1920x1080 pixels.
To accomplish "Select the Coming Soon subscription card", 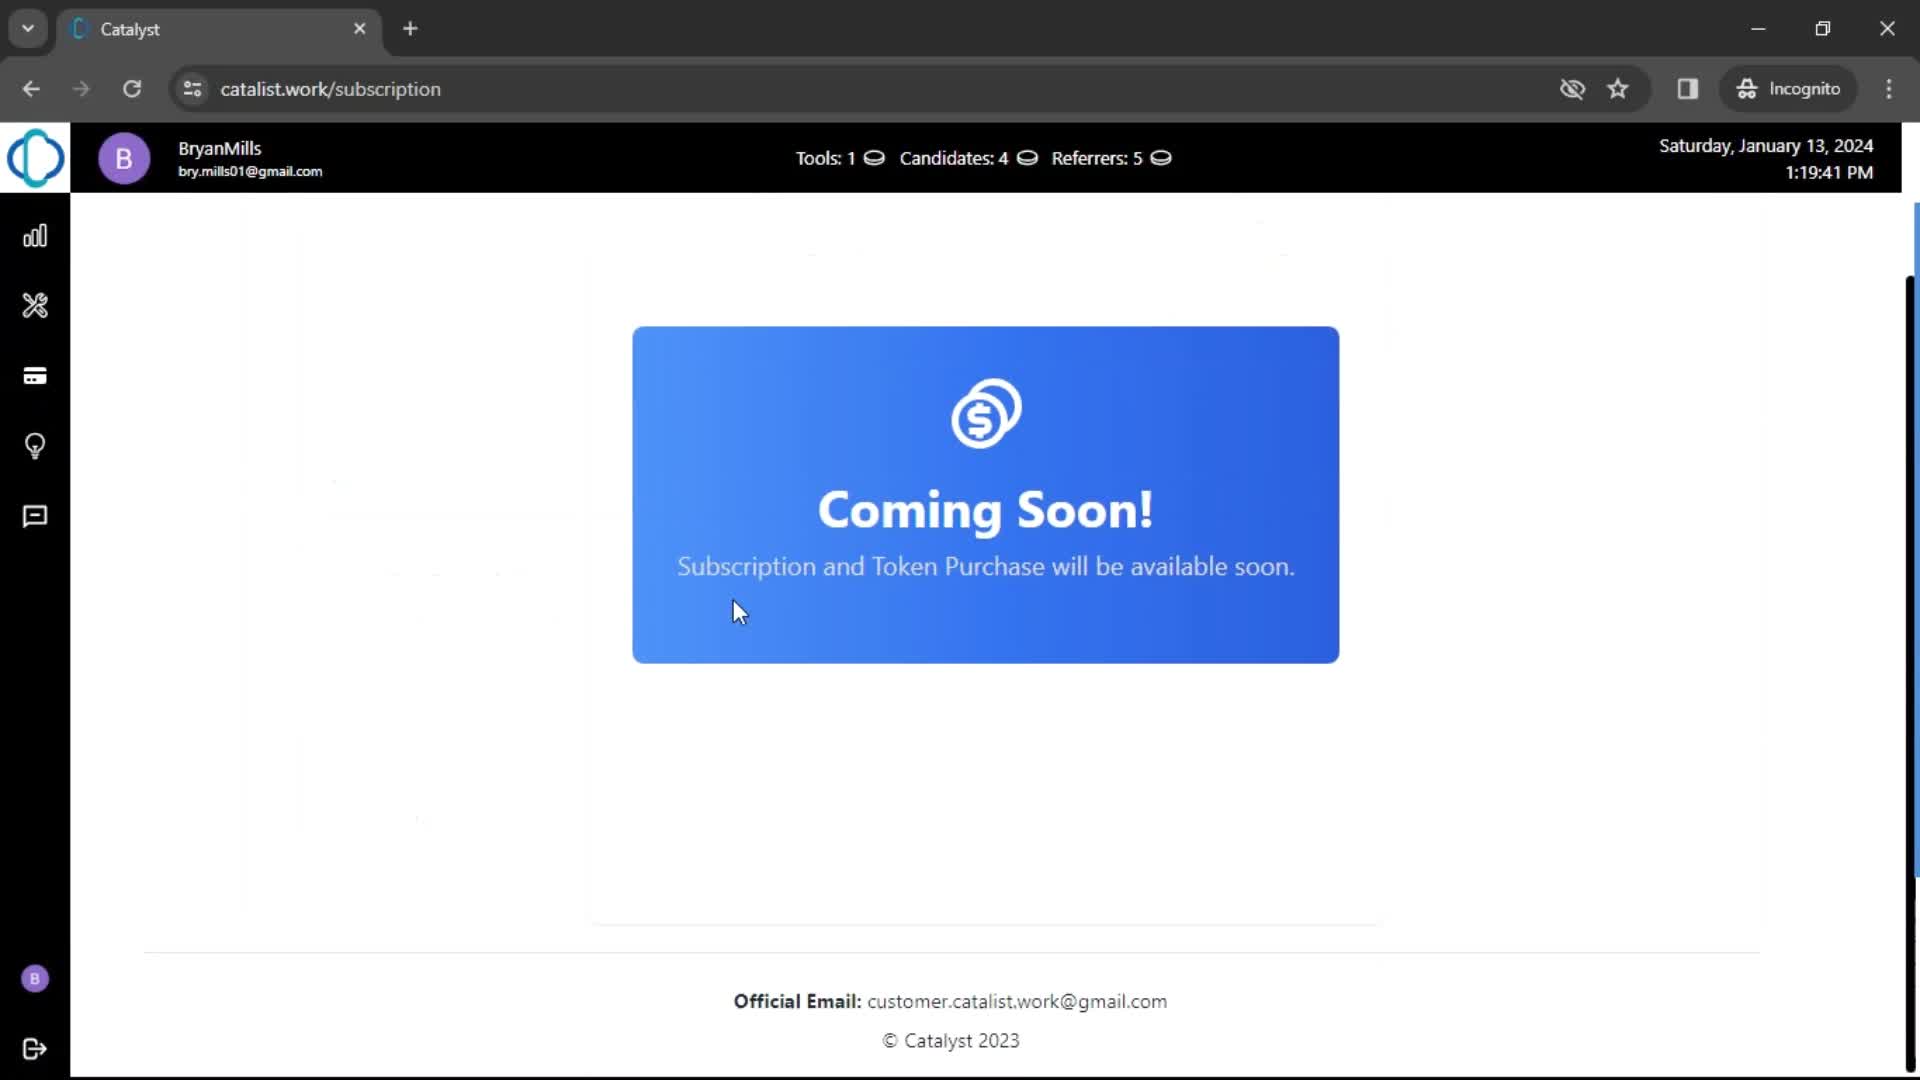I will [985, 495].
